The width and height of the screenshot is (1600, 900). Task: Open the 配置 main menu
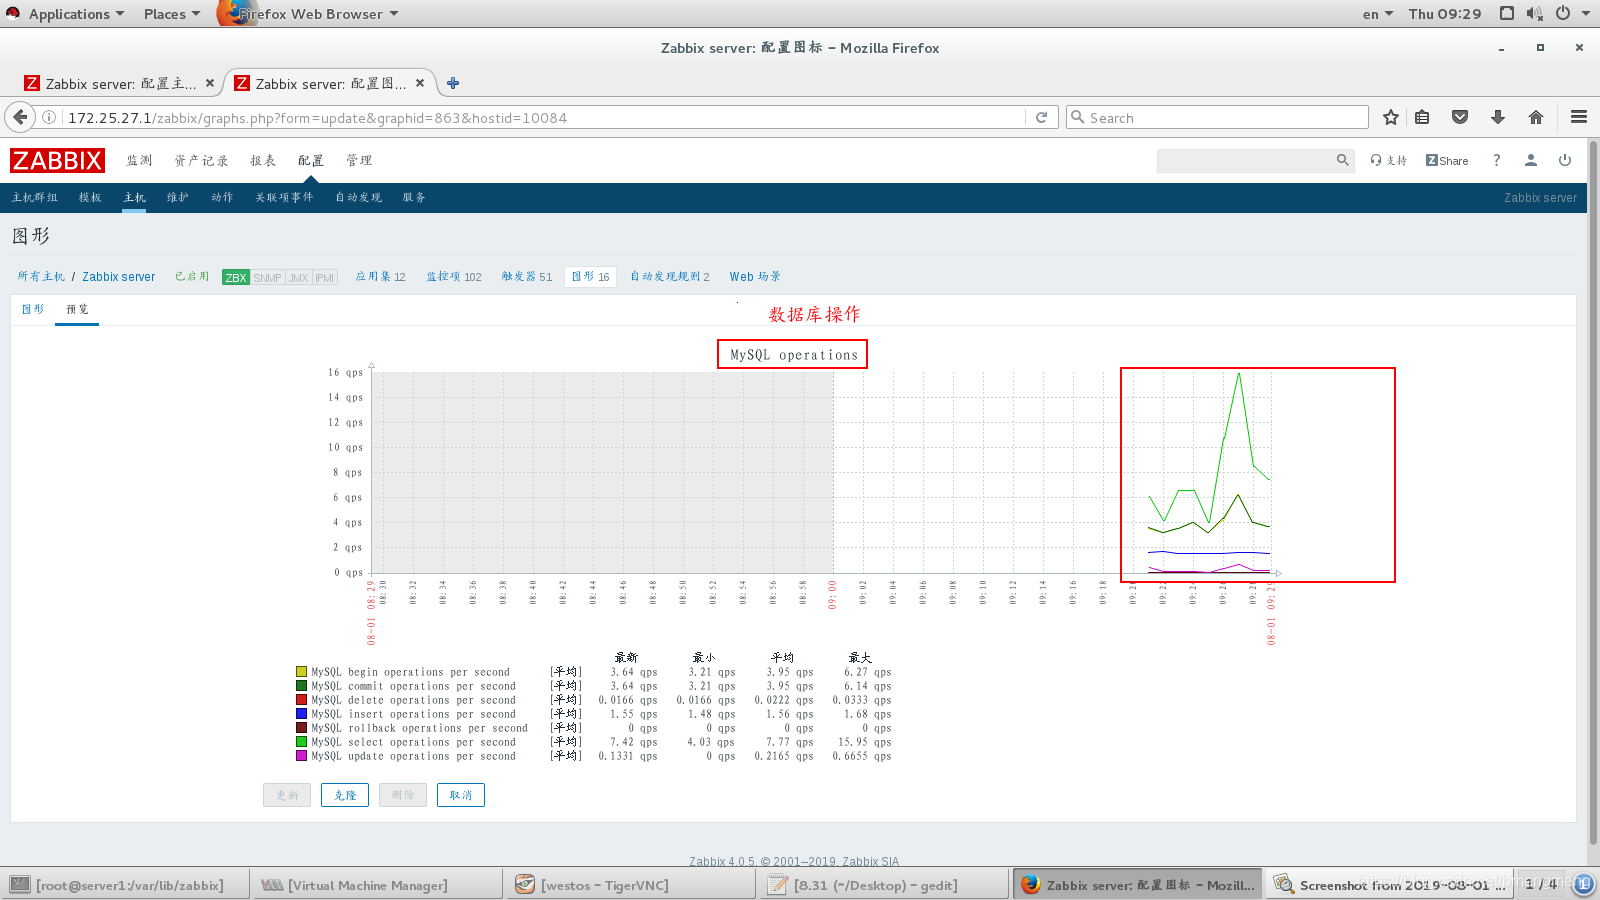311,160
